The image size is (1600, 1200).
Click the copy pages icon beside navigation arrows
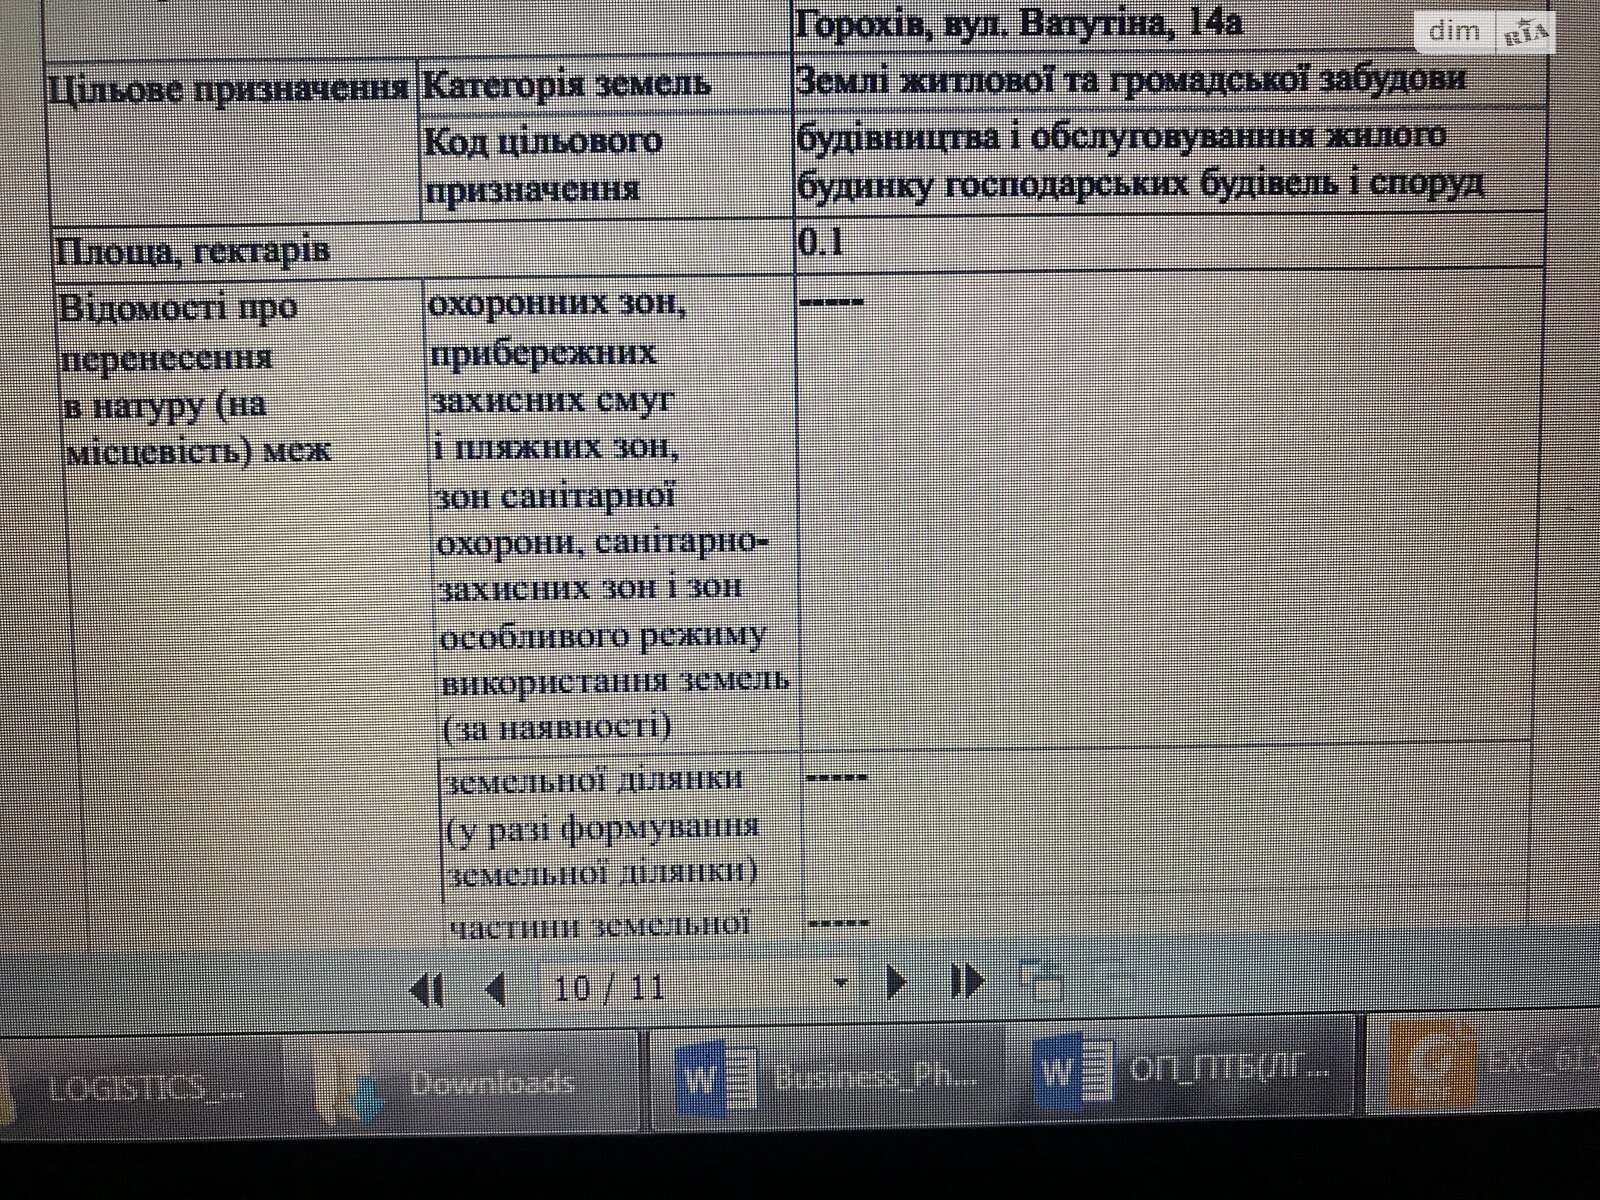[x=1041, y=981]
